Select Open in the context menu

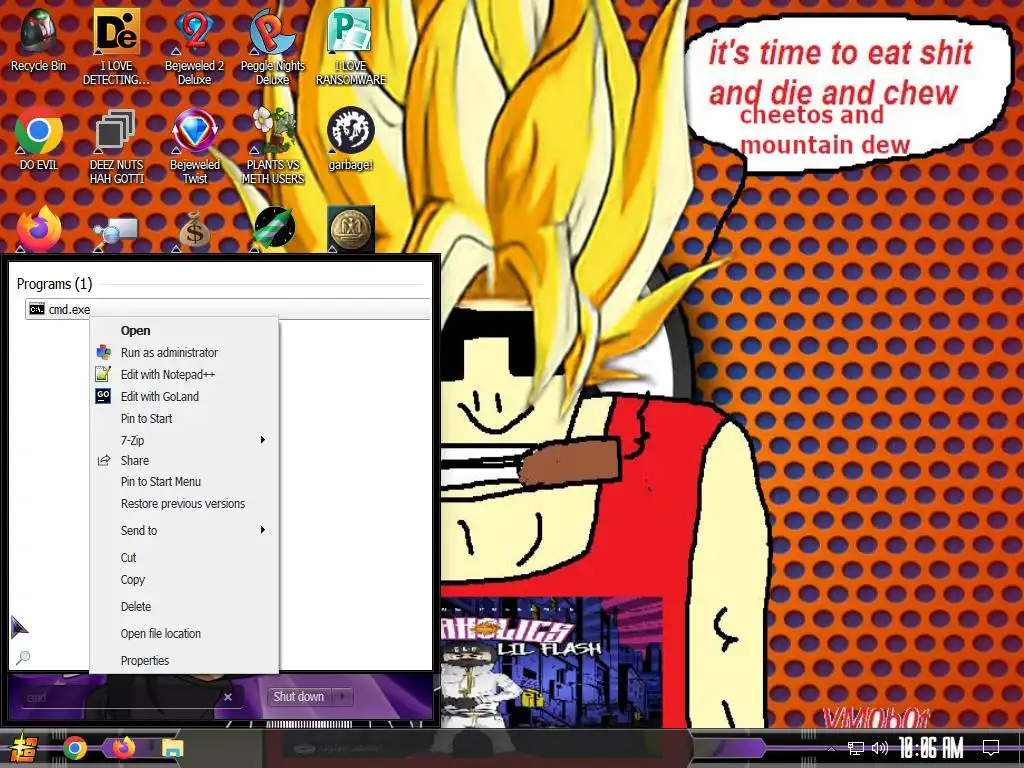tap(184, 330)
